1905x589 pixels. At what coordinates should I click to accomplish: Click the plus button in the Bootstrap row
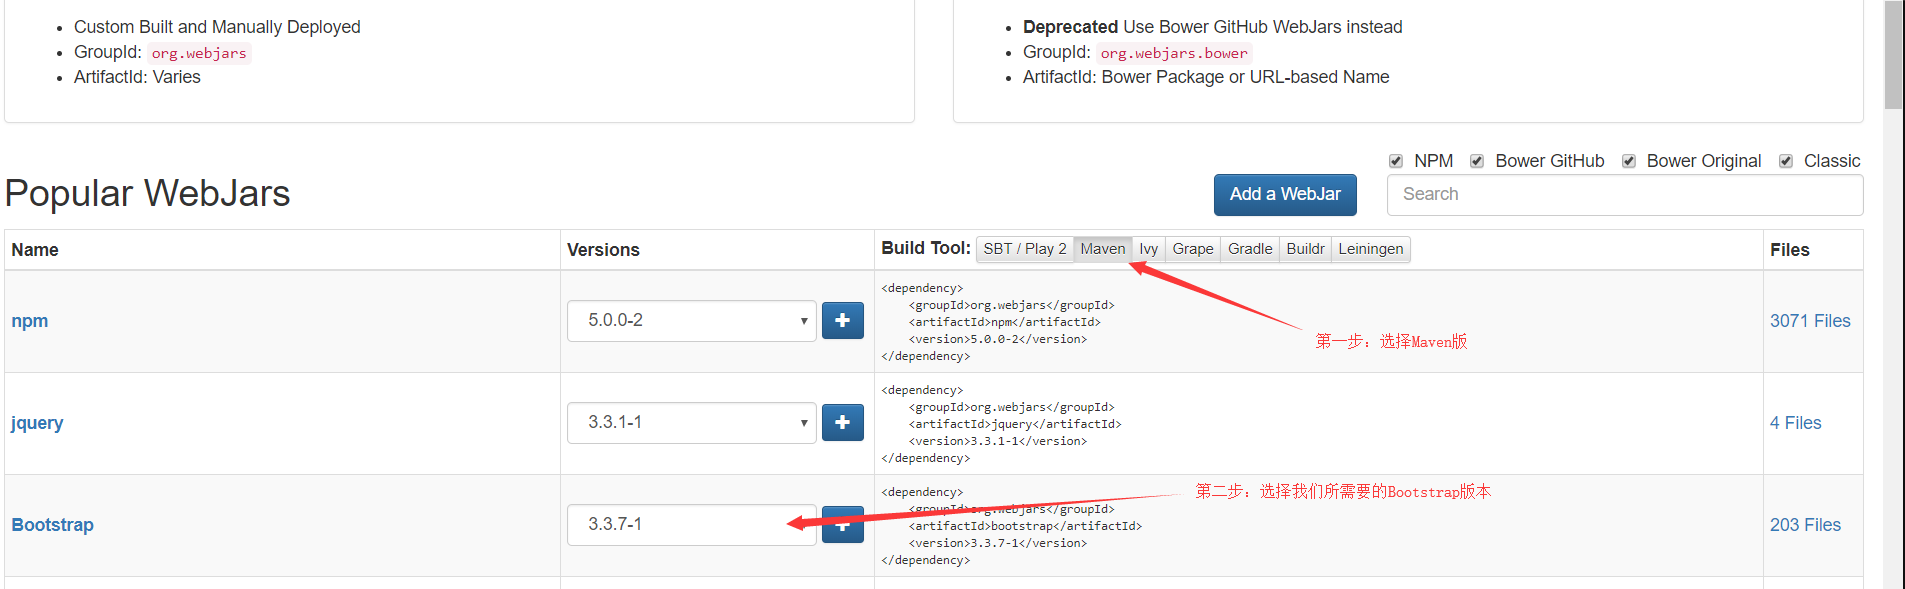842,524
